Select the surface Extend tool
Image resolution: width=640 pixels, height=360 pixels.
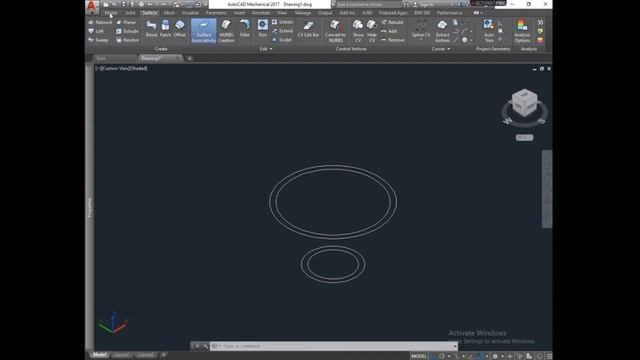pyautogui.click(x=282, y=31)
